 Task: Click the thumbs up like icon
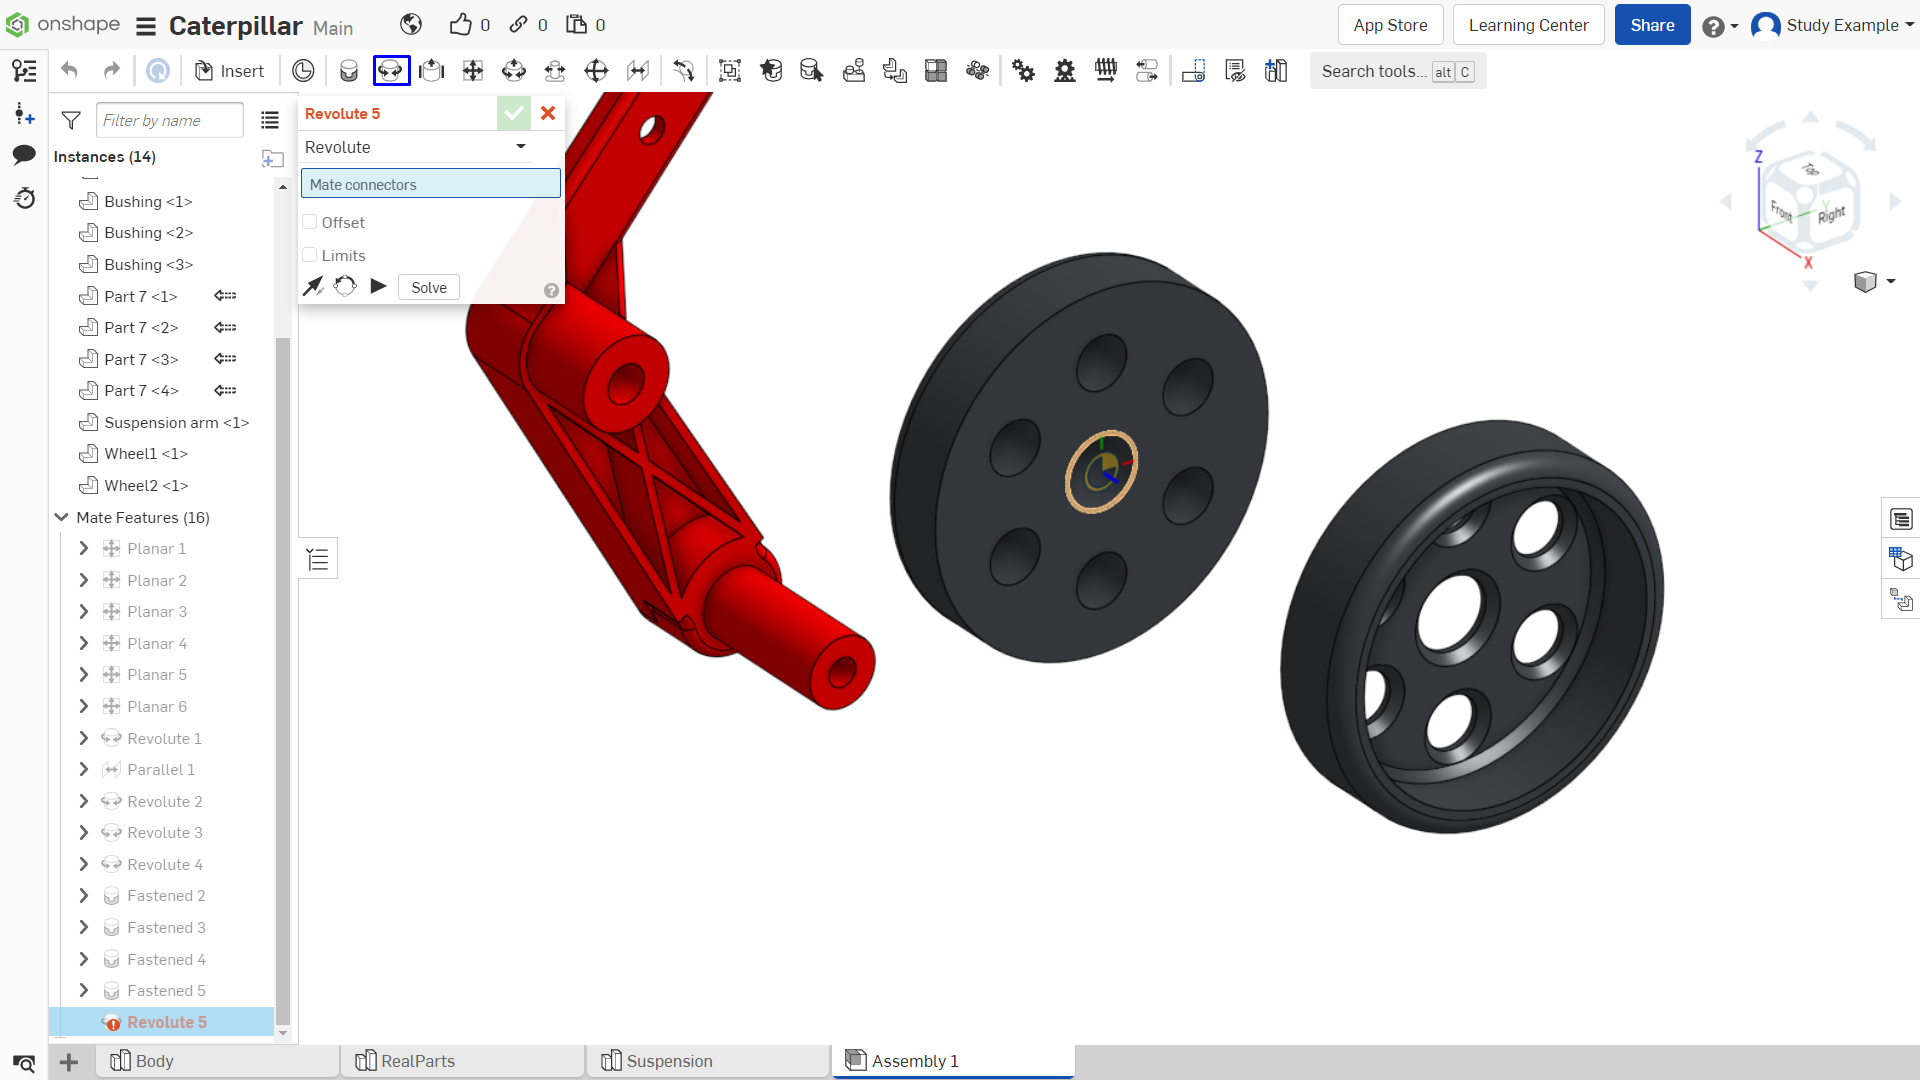[x=460, y=25]
